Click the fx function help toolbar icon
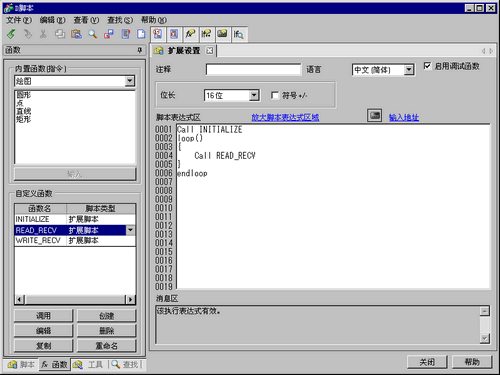500x375 pixels. click(x=190, y=34)
